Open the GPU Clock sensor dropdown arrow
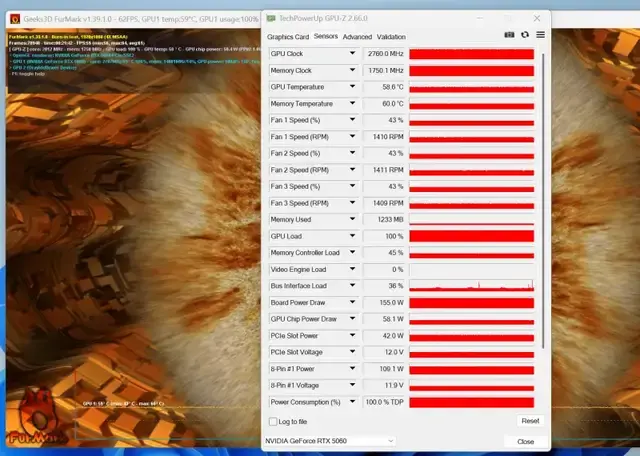The height and width of the screenshot is (456, 640). pos(352,53)
